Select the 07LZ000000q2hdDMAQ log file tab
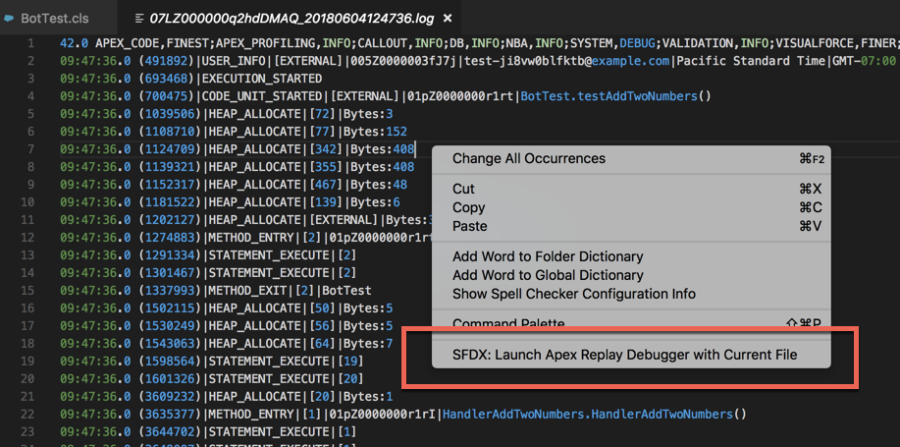The height and width of the screenshot is (447, 900). (293, 18)
